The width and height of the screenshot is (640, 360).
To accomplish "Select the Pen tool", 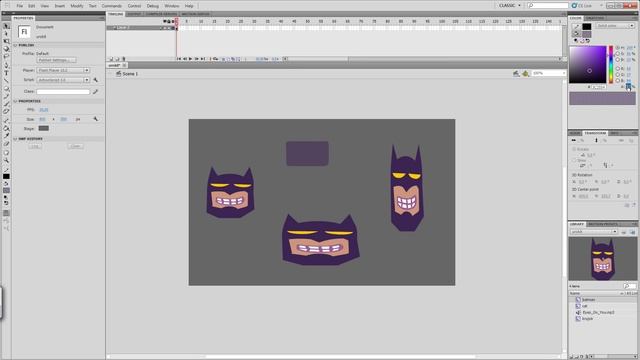I will [6, 65].
